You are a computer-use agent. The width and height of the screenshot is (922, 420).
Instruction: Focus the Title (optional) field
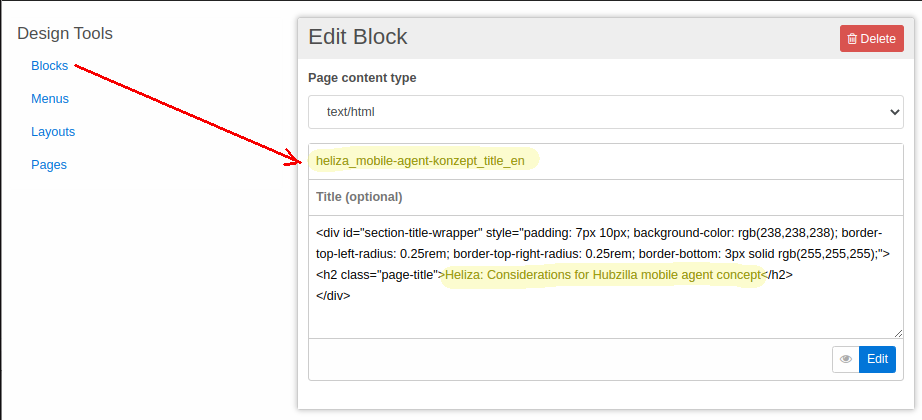pos(605,197)
